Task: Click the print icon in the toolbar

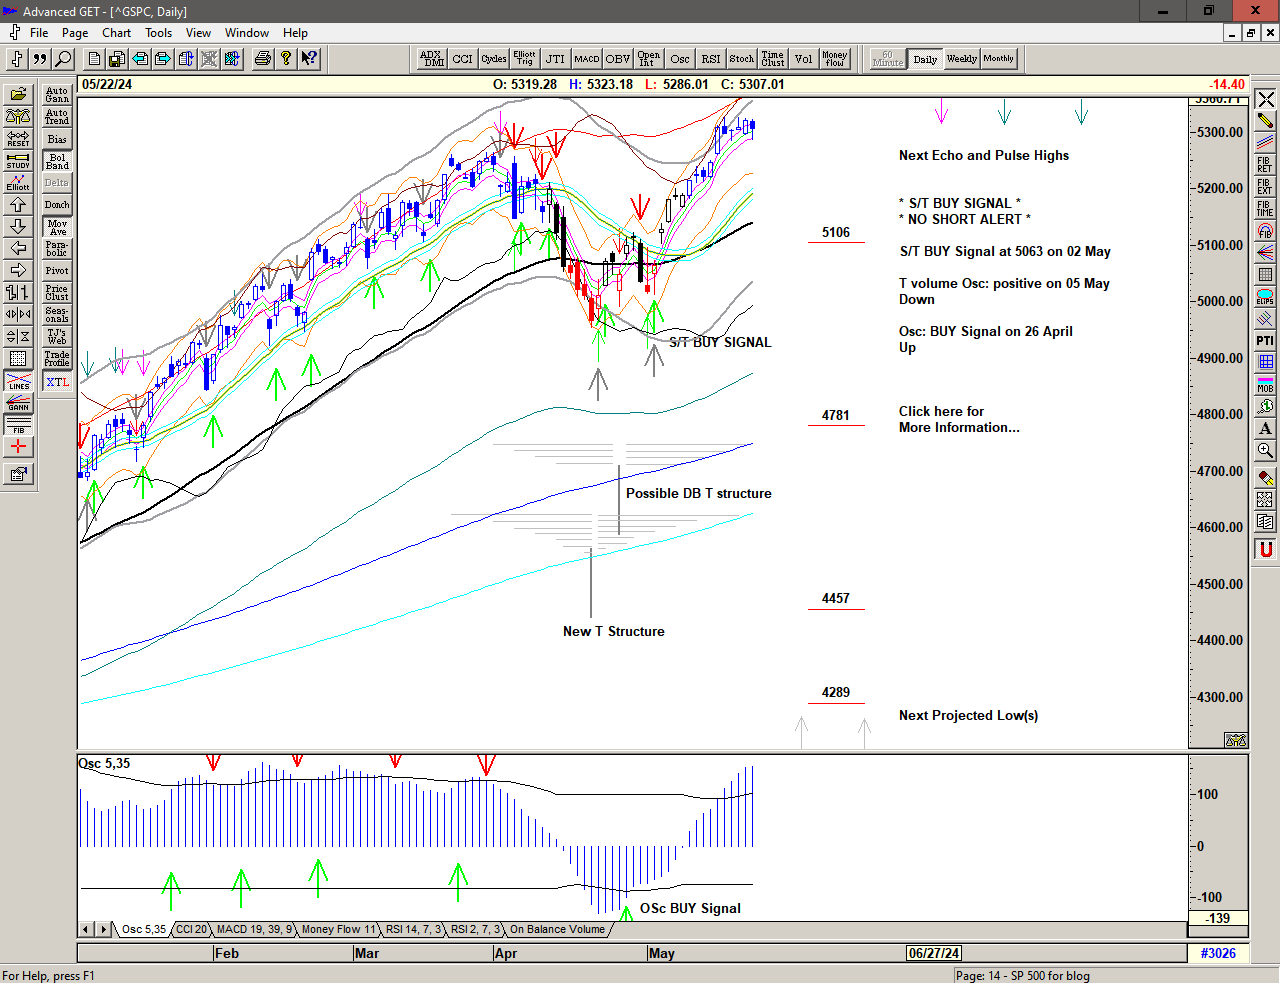Action: [262, 59]
